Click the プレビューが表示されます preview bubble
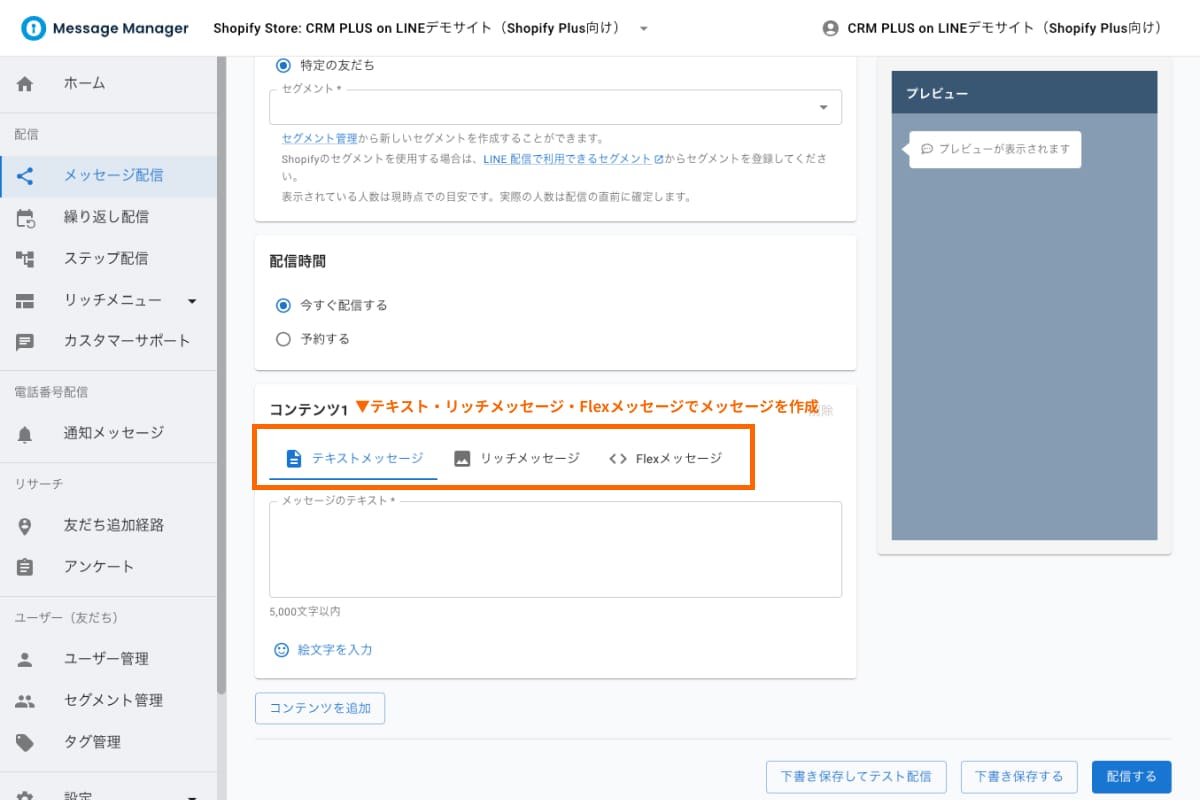1200x800 pixels. [995, 149]
